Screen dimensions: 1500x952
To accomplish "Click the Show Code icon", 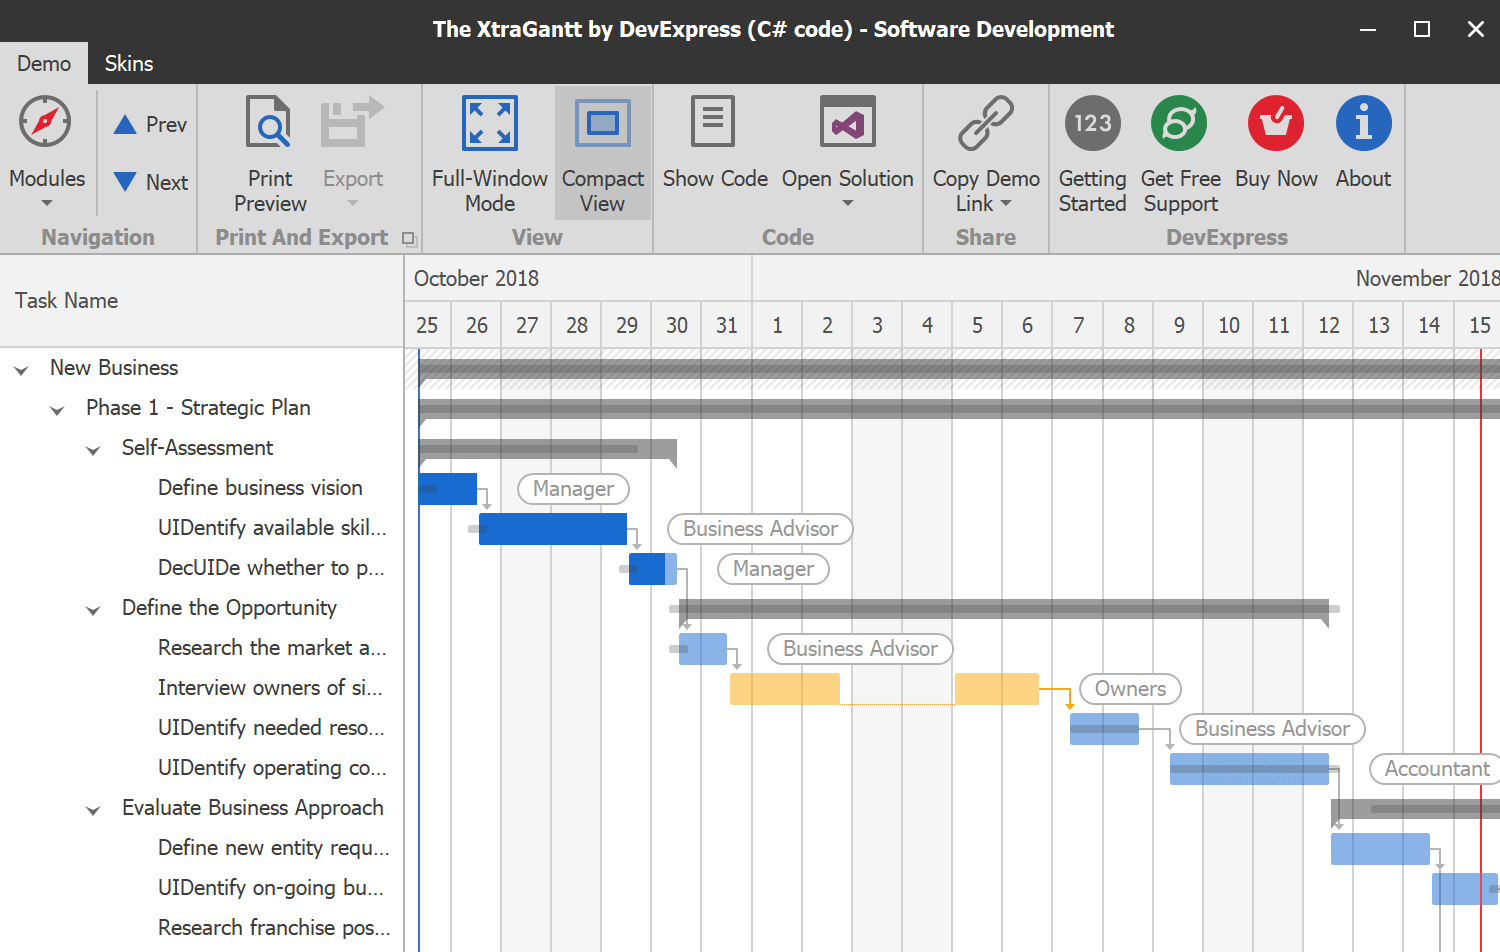I will [x=713, y=121].
